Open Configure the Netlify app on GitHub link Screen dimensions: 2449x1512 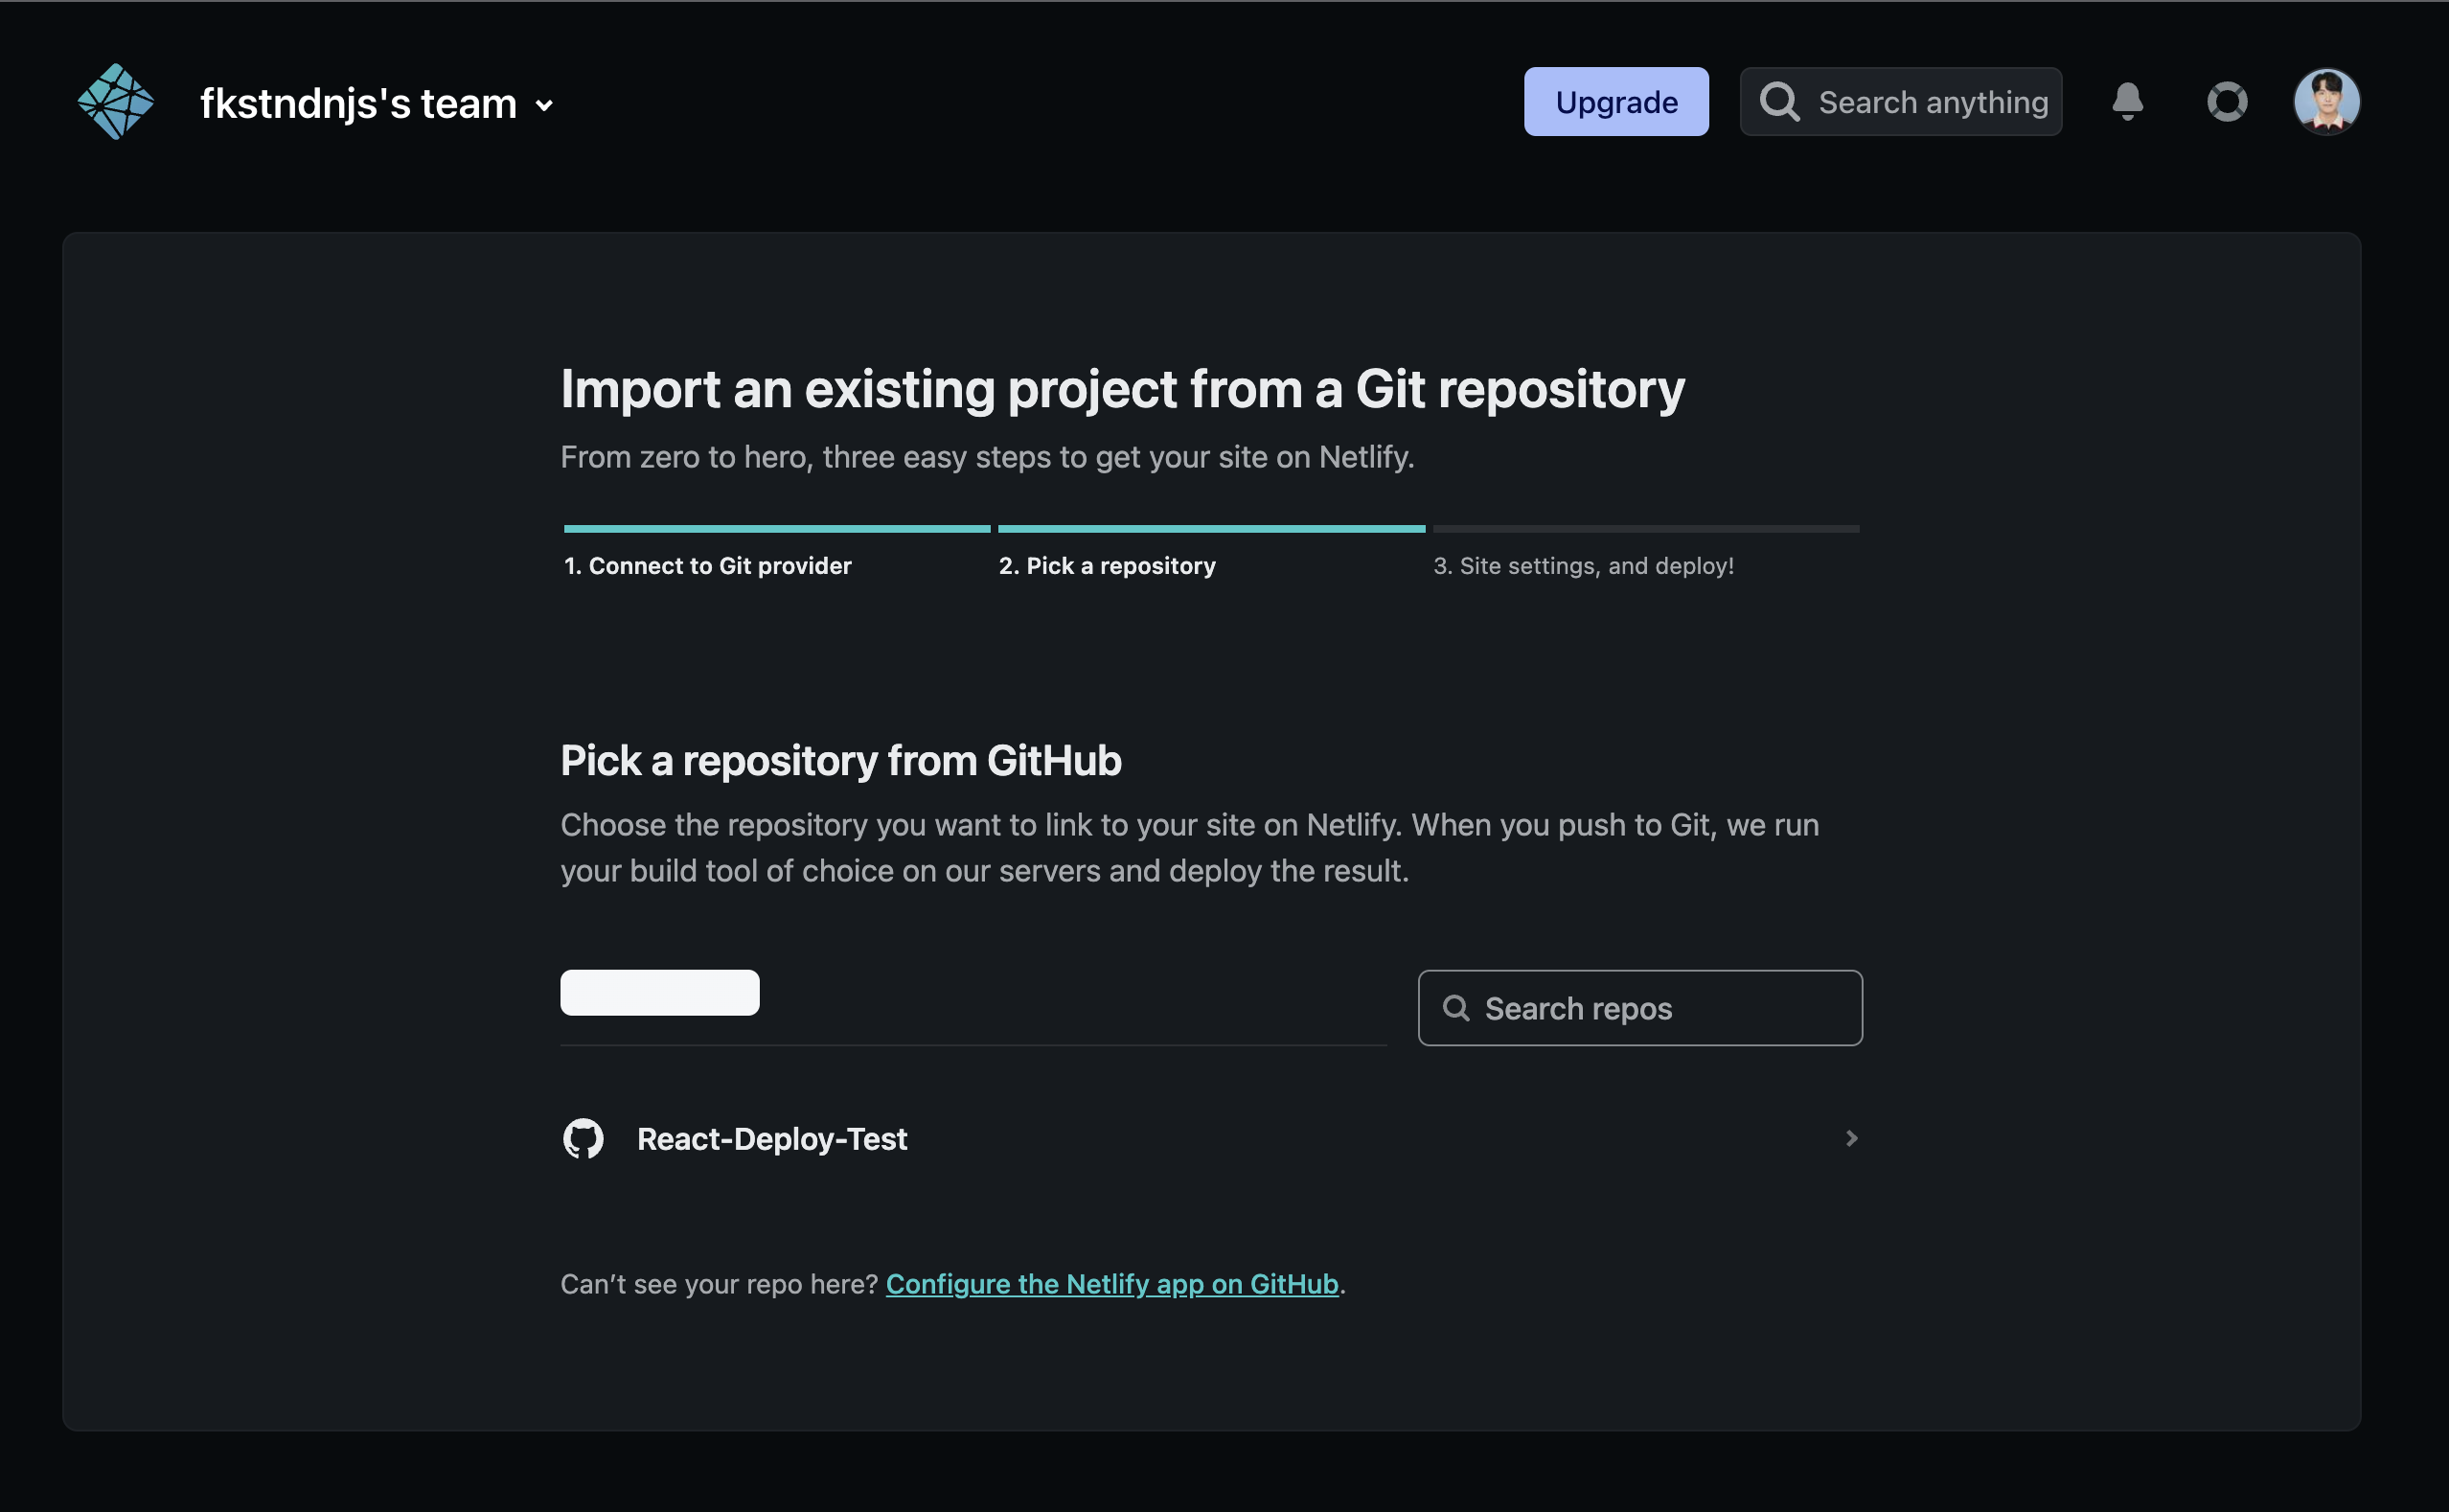[1112, 1284]
